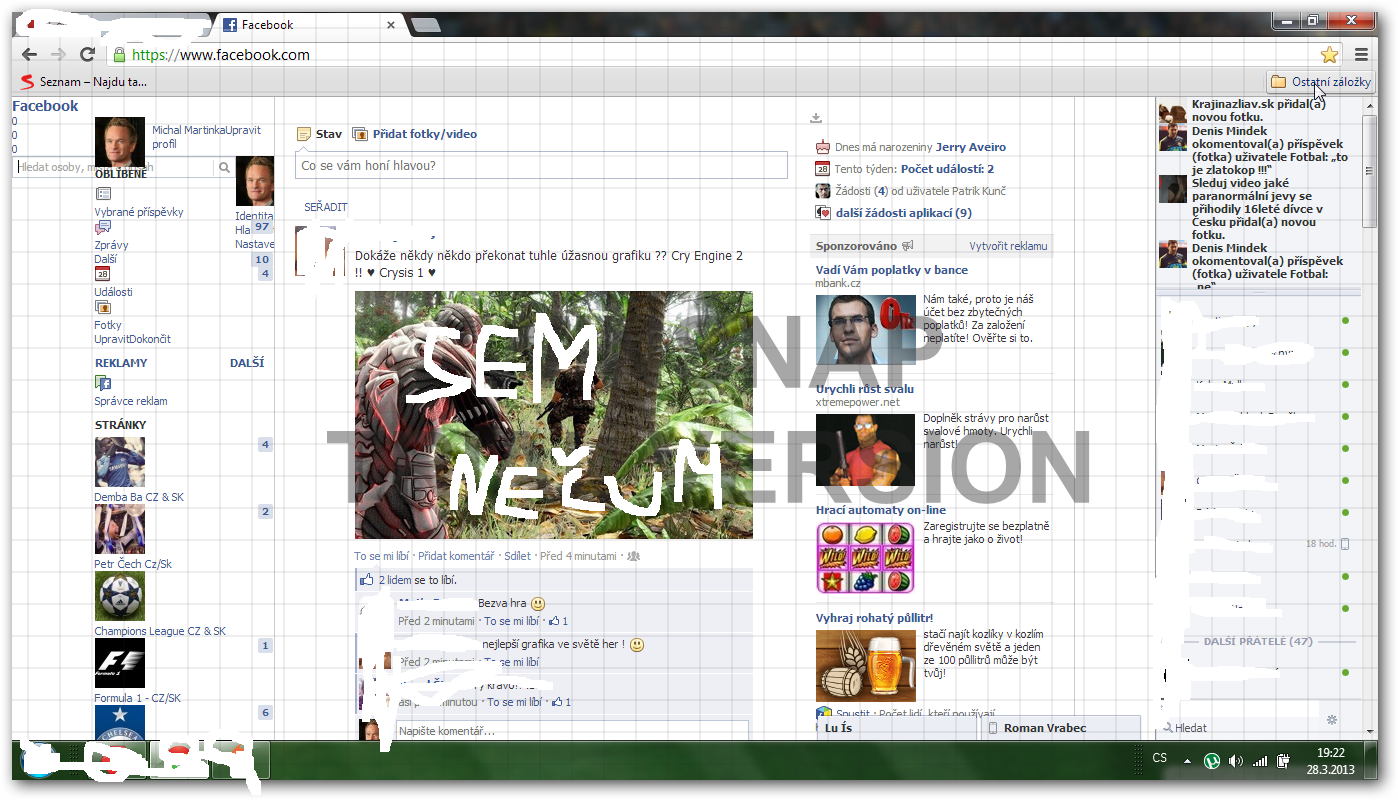The image size is (1398, 800).
Task: Open the Chrome menu icon
Action: tap(1361, 55)
